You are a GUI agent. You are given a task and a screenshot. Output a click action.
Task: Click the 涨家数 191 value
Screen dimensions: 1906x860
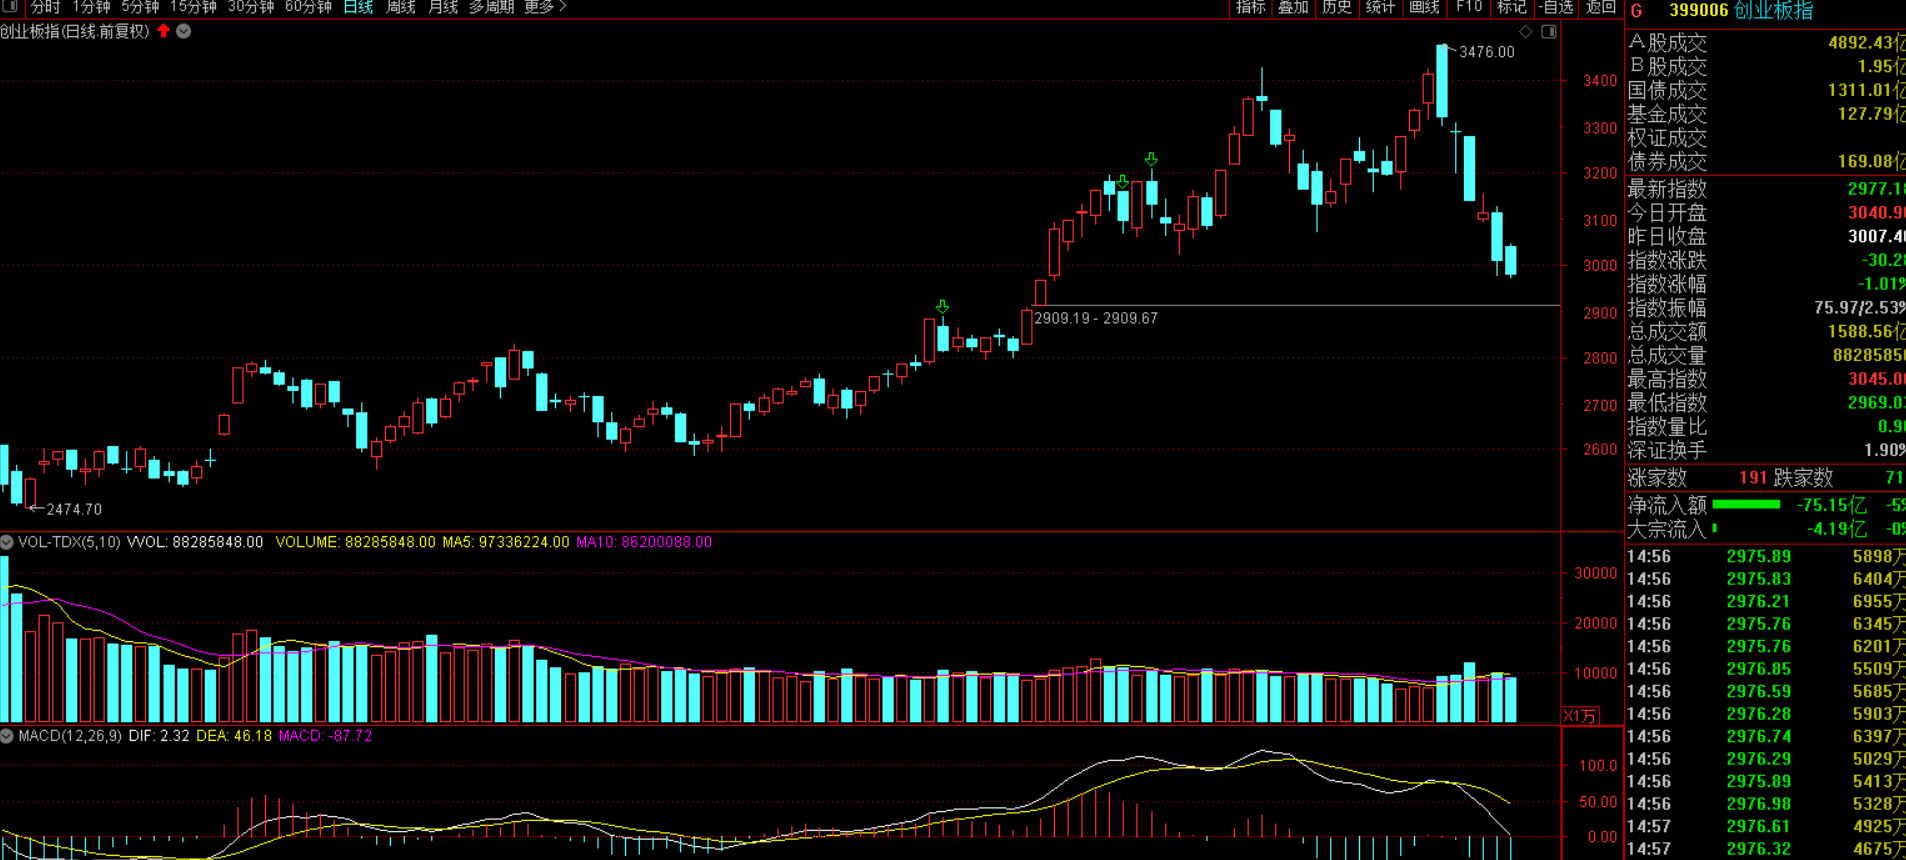coord(1753,478)
